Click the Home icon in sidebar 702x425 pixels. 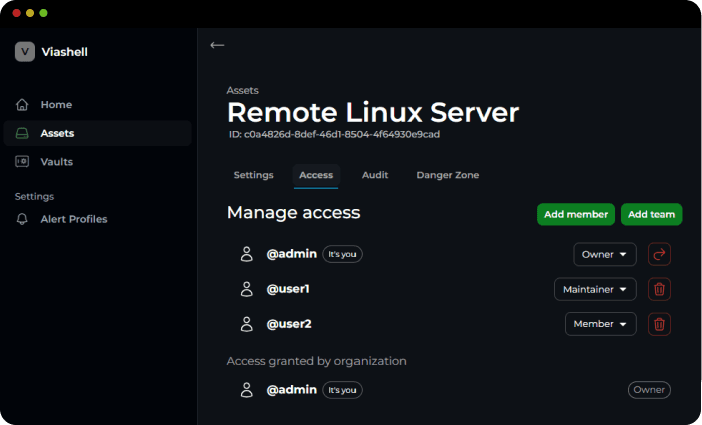23,105
